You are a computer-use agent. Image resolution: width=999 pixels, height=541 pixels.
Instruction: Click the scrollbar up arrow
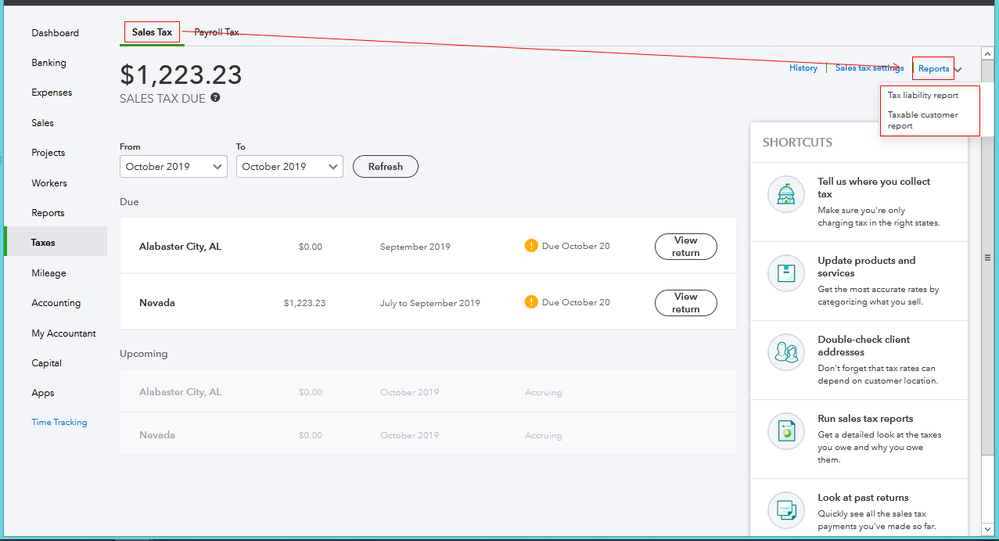tap(988, 53)
